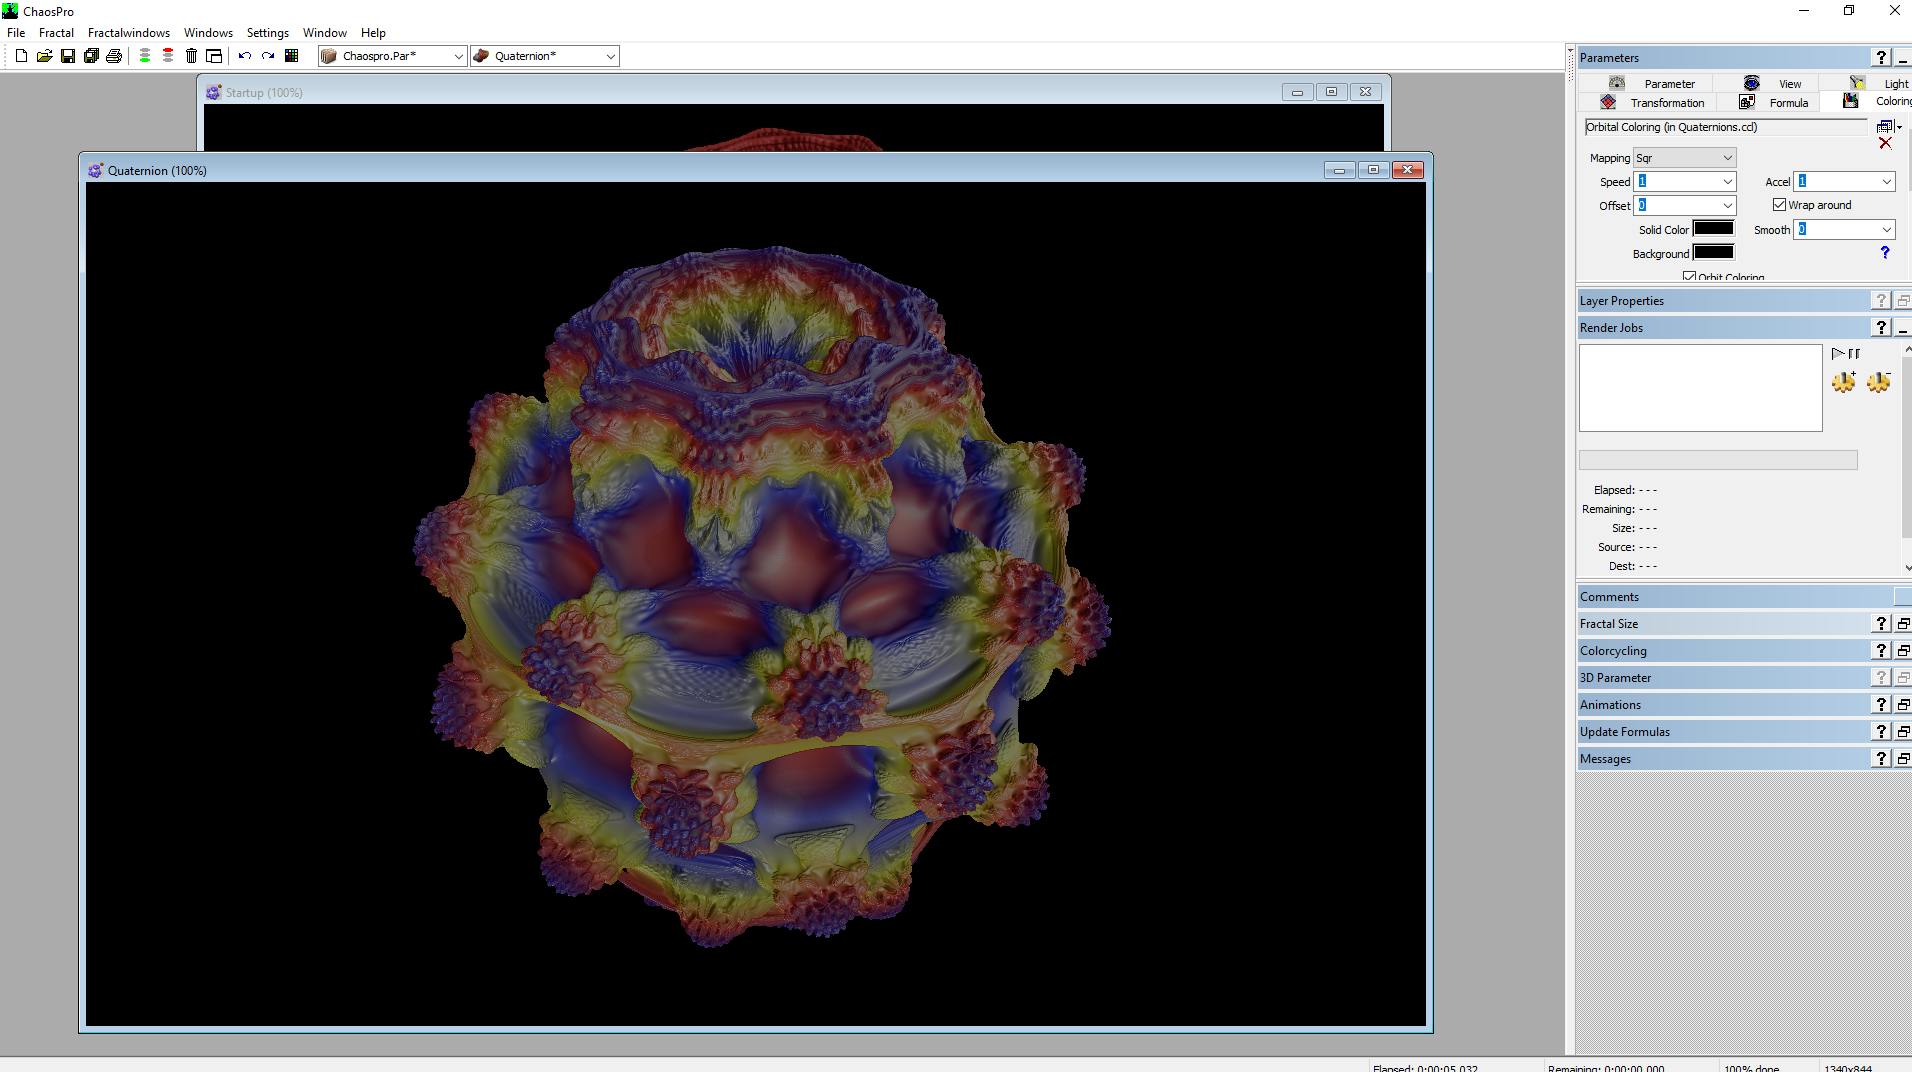The width and height of the screenshot is (1912, 1072).
Task: Pick the Background color swatch
Action: pyautogui.click(x=1713, y=253)
